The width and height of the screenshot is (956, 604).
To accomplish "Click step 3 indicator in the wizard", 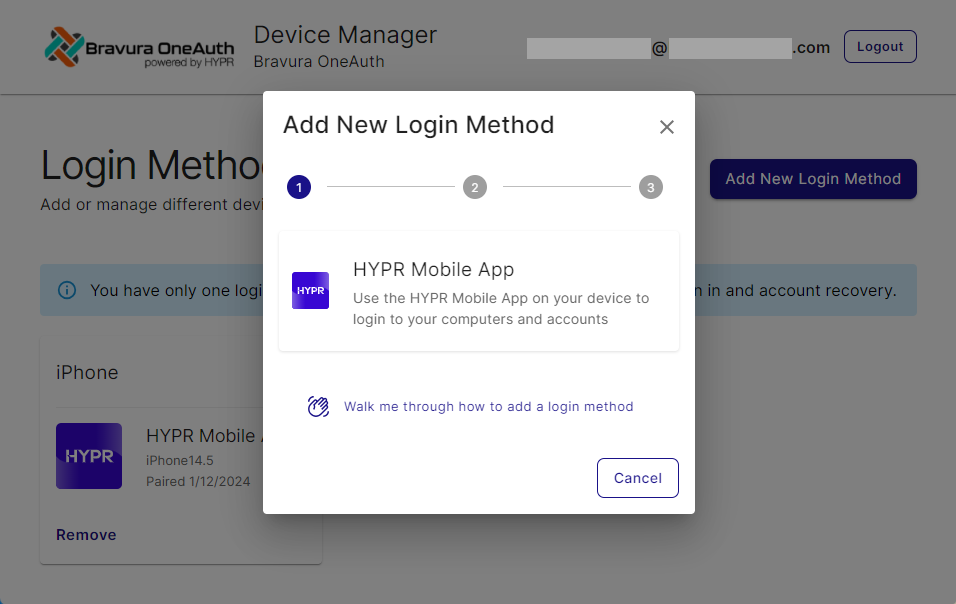I will point(651,187).
